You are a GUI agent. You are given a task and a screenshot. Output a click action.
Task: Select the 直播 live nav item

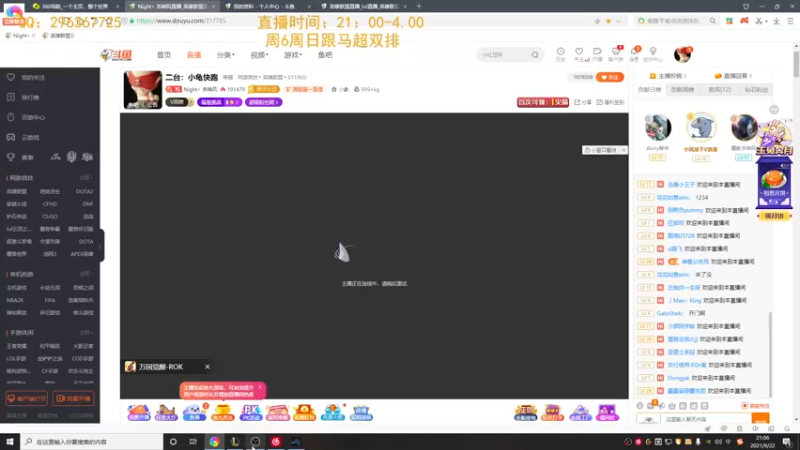tap(194, 55)
